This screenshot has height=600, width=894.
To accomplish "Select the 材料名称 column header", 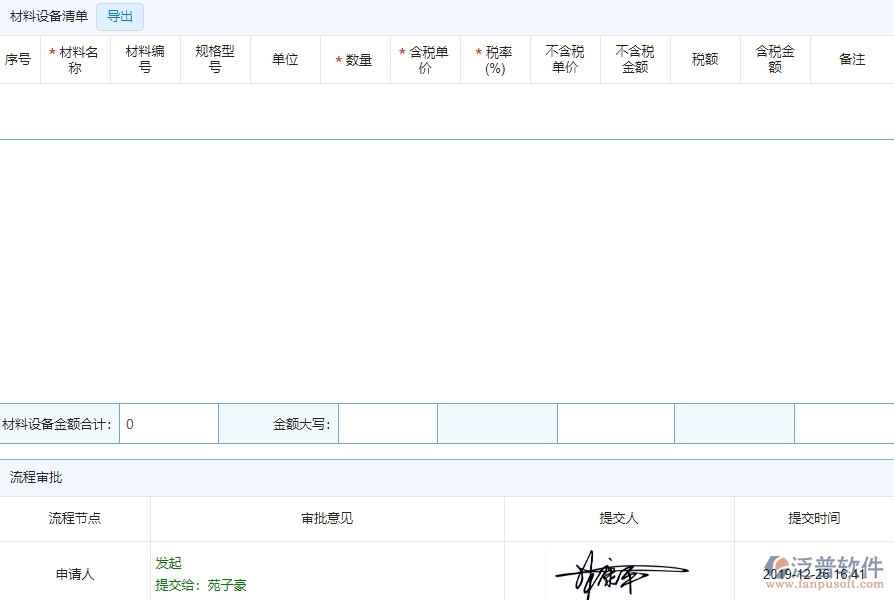I will click(74, 59).
